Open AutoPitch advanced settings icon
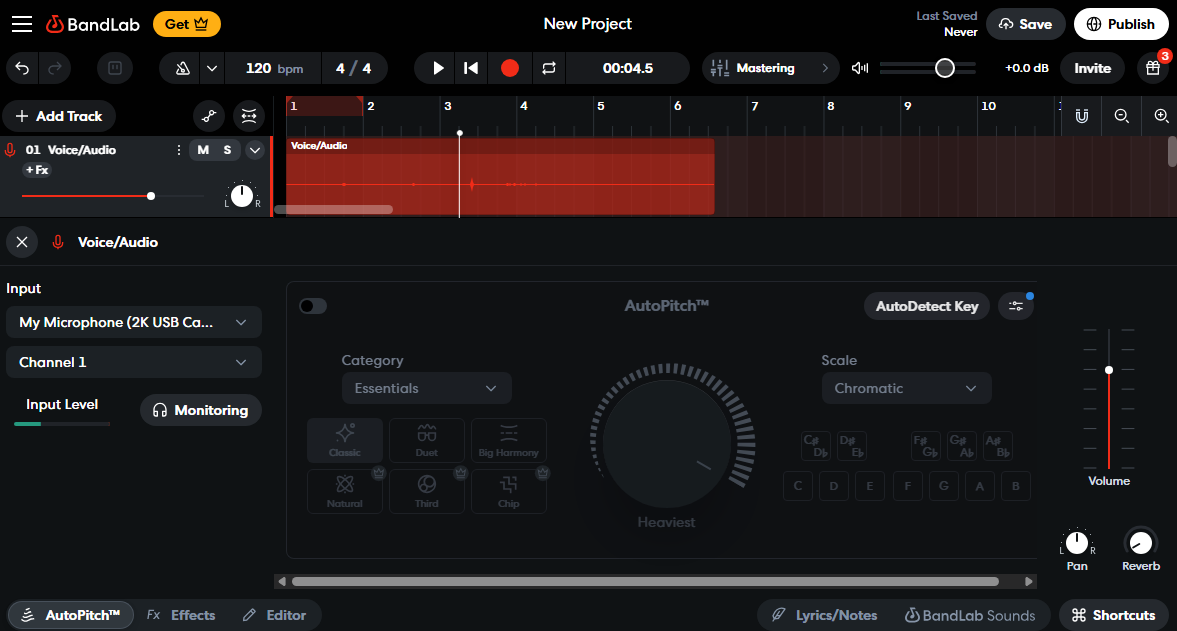Viewport: 1177px width, 631px height. [x=1016, y=306]
